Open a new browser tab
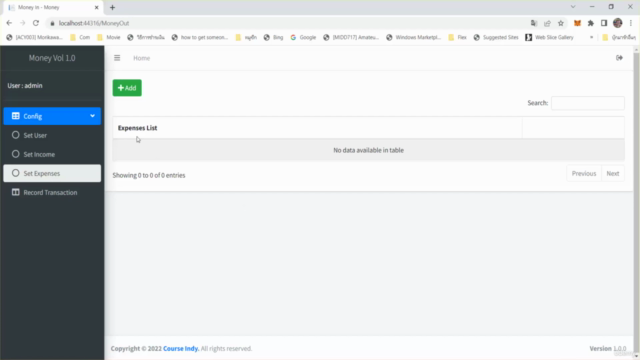This screenshot has height=360, width=640. pos(112,7)
